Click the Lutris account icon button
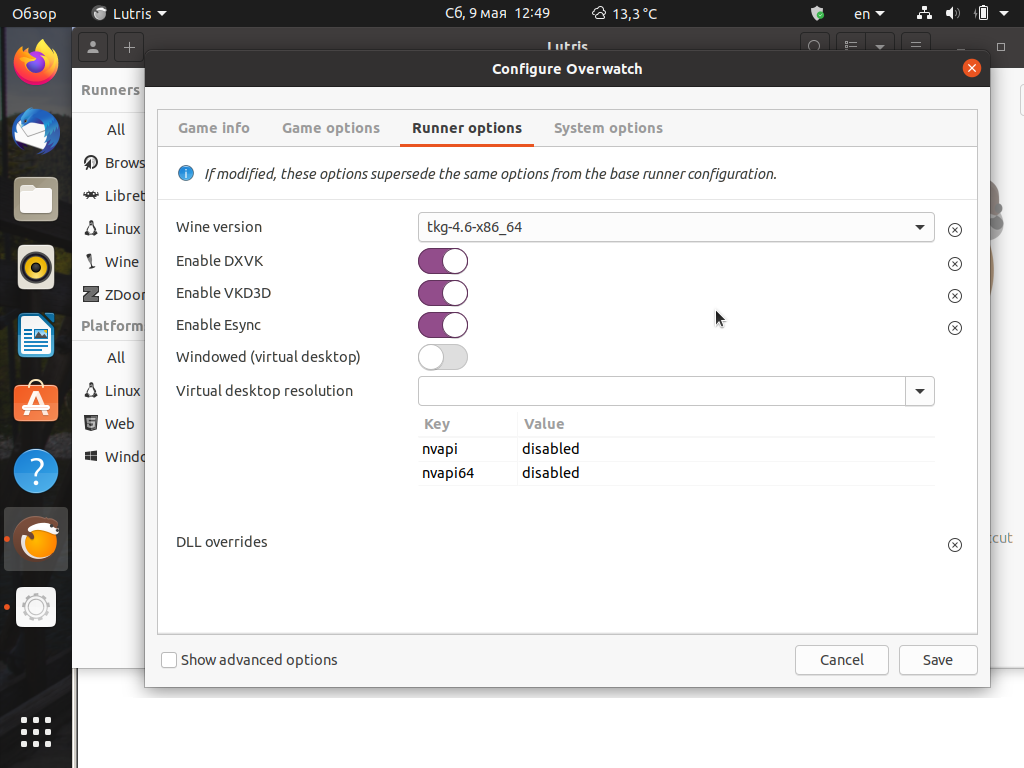This screenshot has height=768, width=1024. [x=93, y=47]
